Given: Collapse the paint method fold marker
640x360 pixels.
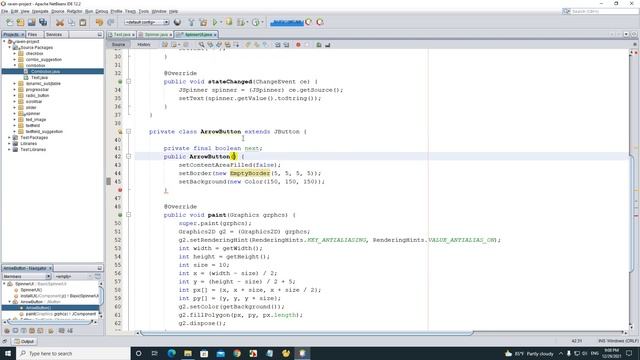Looking at the screenshot, I should pyautogui.click(x=129, y=215).
